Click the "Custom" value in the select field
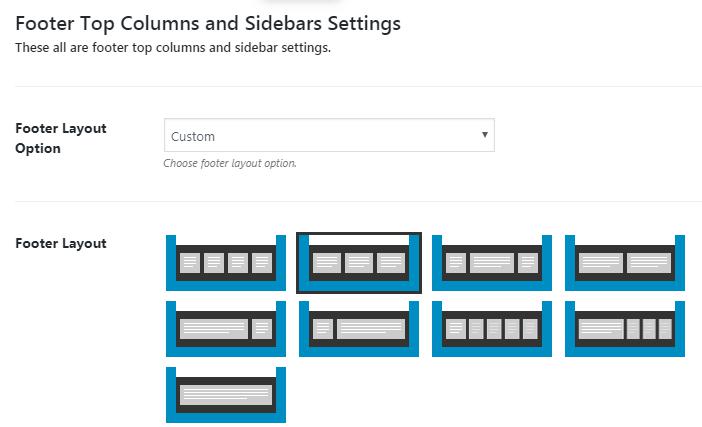The width and height of the screenshot is (702, 427). coord(194,136)
